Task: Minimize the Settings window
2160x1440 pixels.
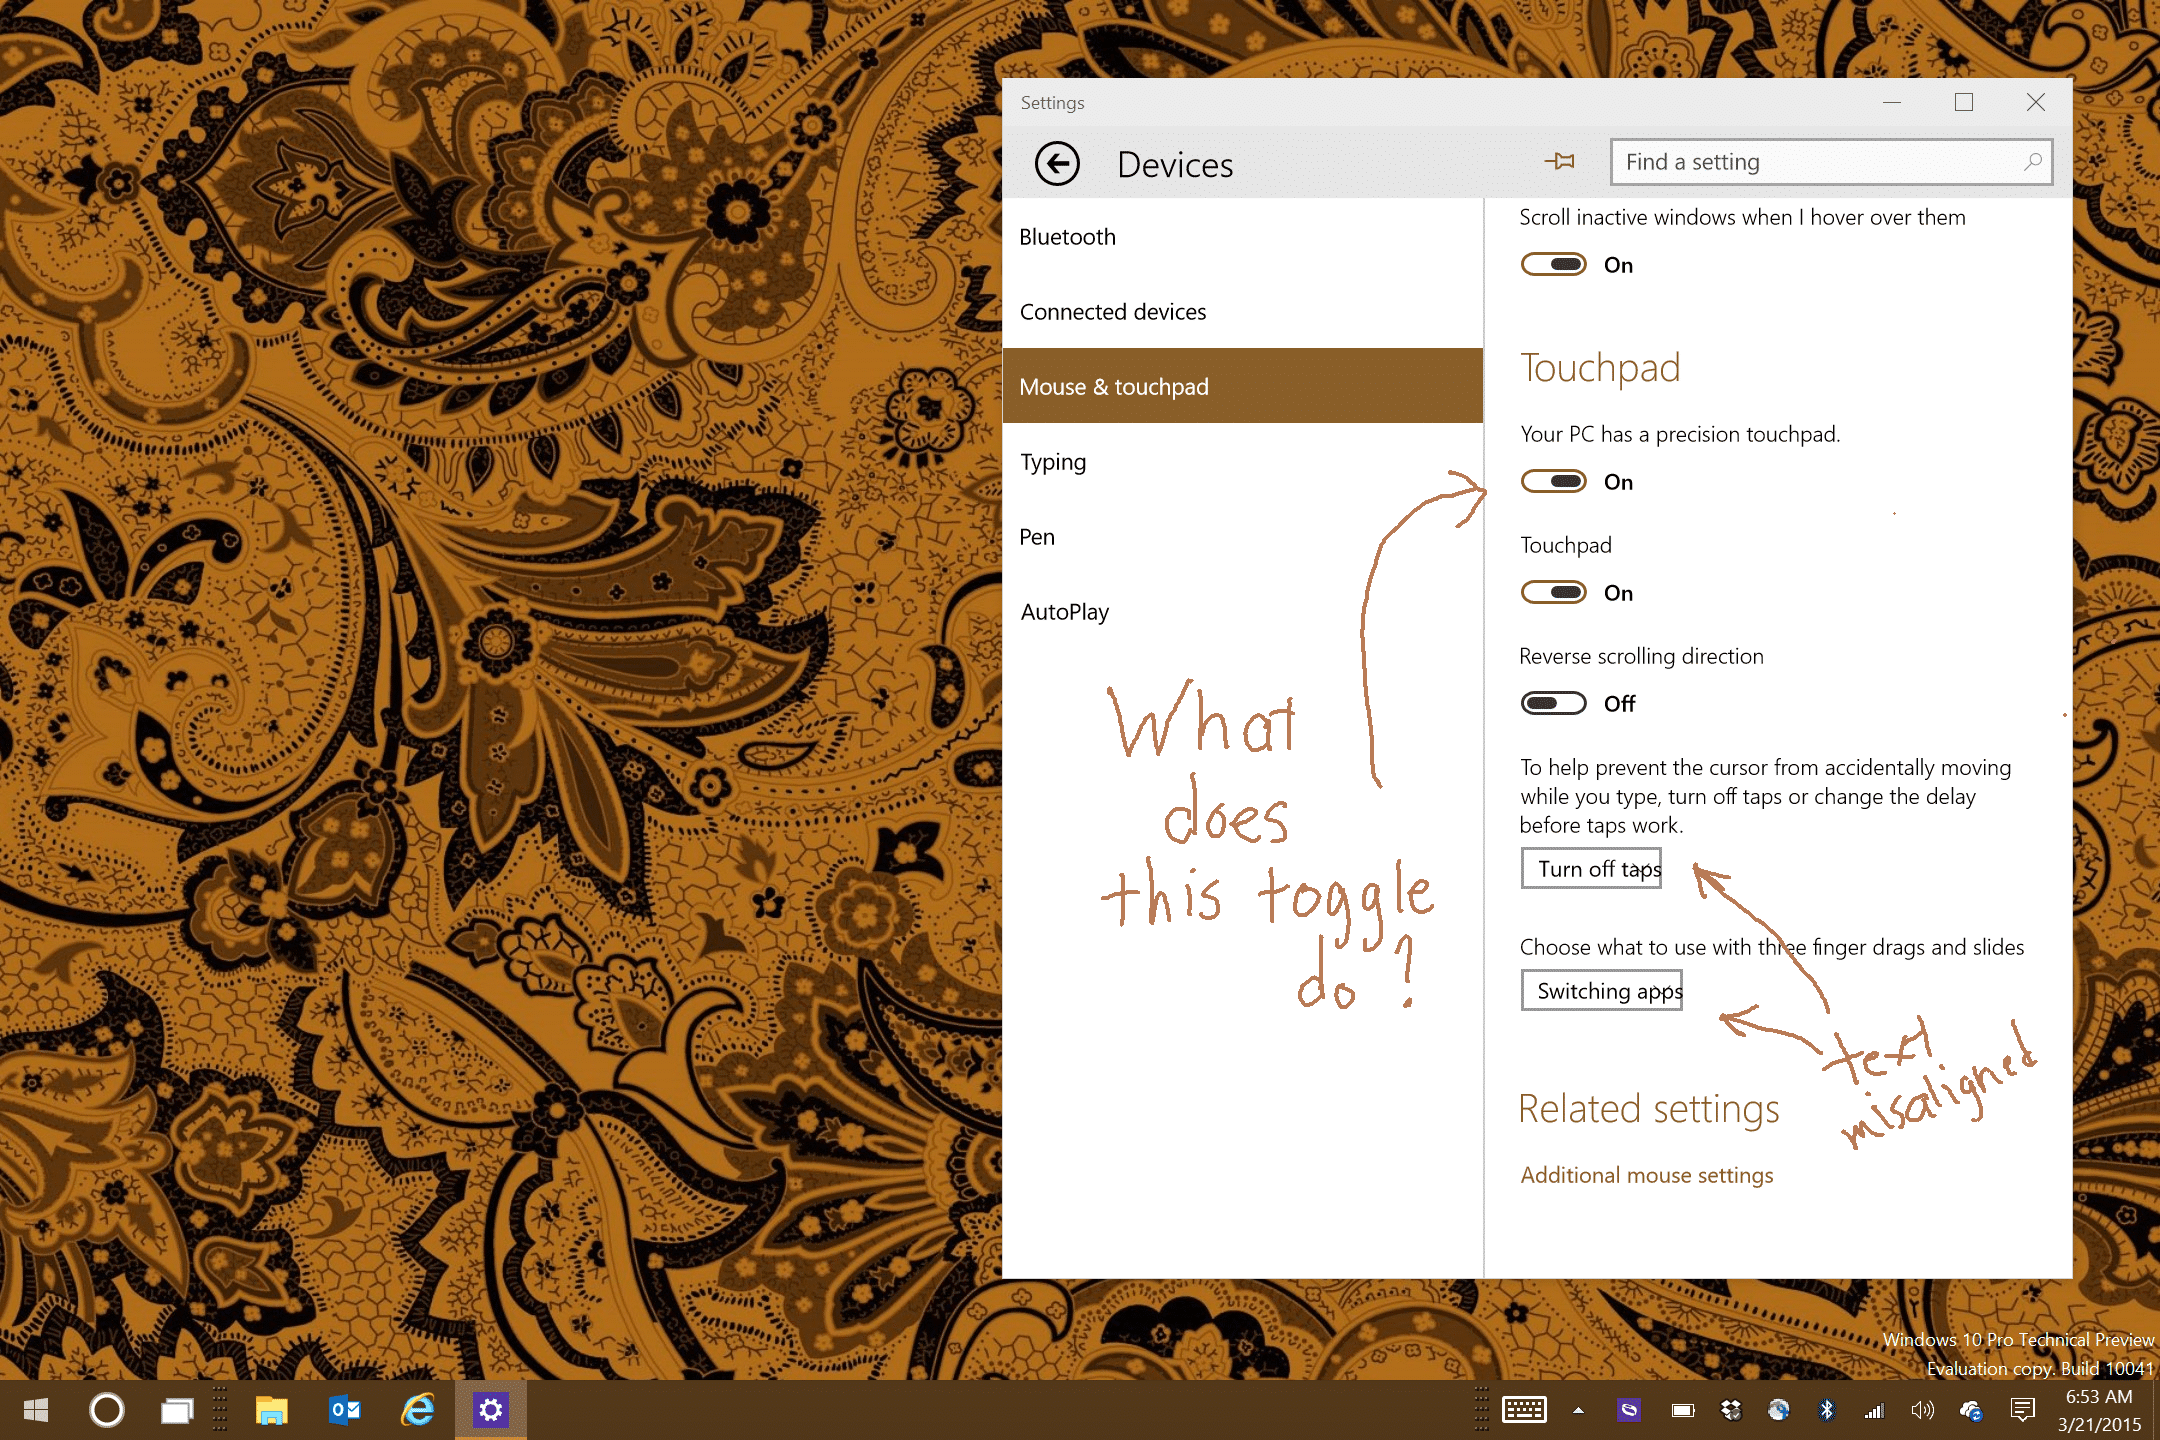Action: (x=1892, y=102)
